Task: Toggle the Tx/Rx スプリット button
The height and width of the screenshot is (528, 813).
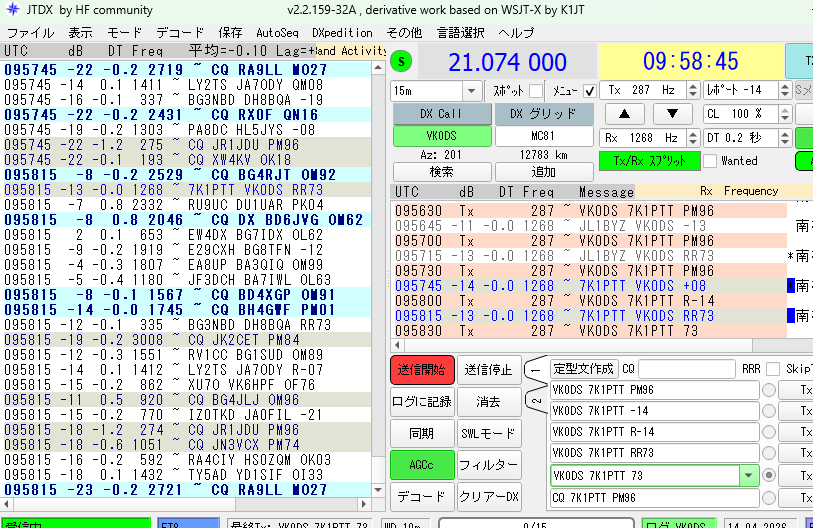Action: coord(650,161)
